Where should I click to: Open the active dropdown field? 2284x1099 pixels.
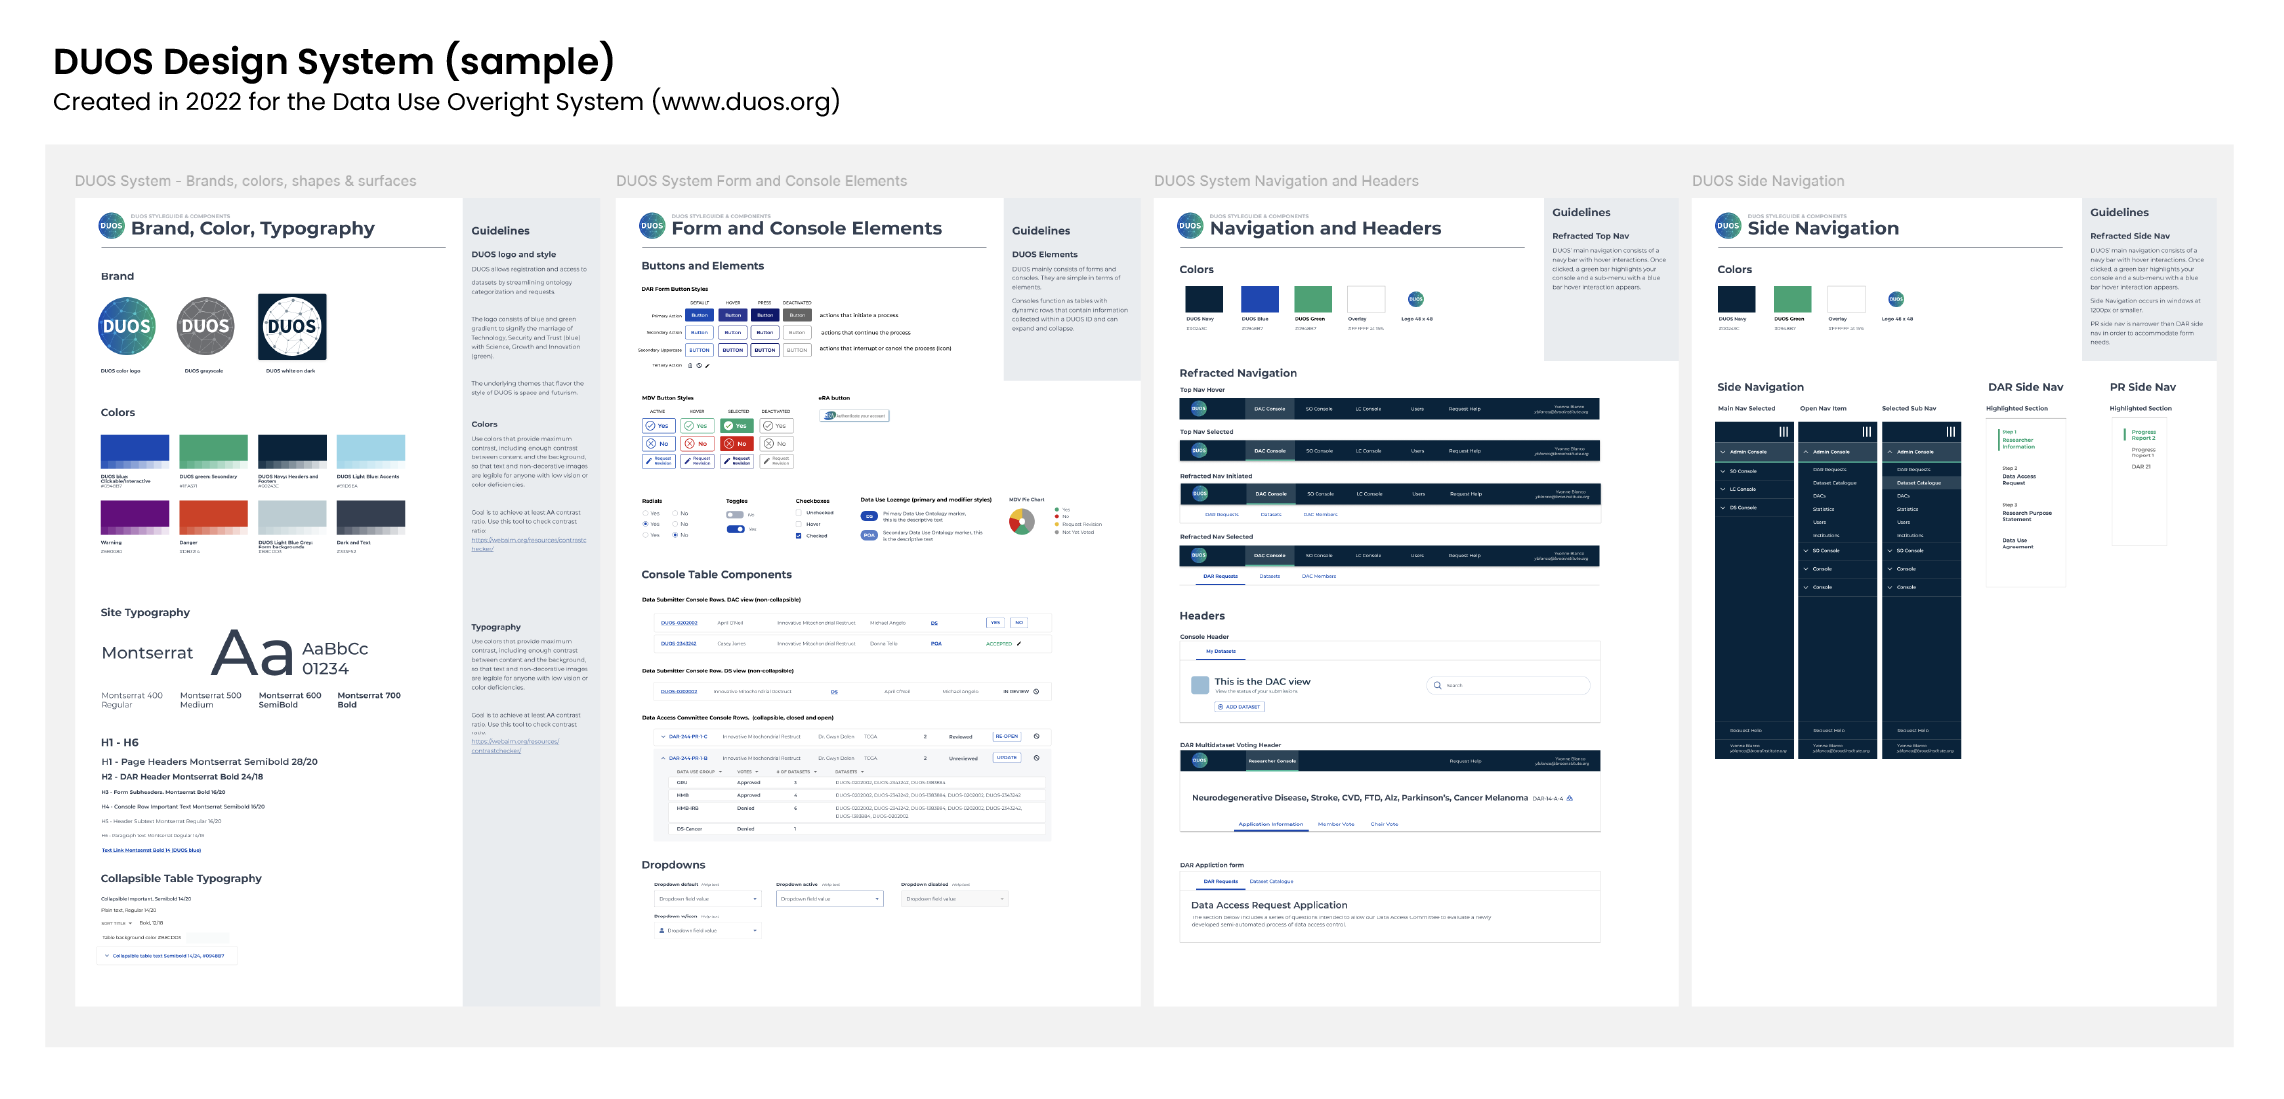[x=829, y=899]
